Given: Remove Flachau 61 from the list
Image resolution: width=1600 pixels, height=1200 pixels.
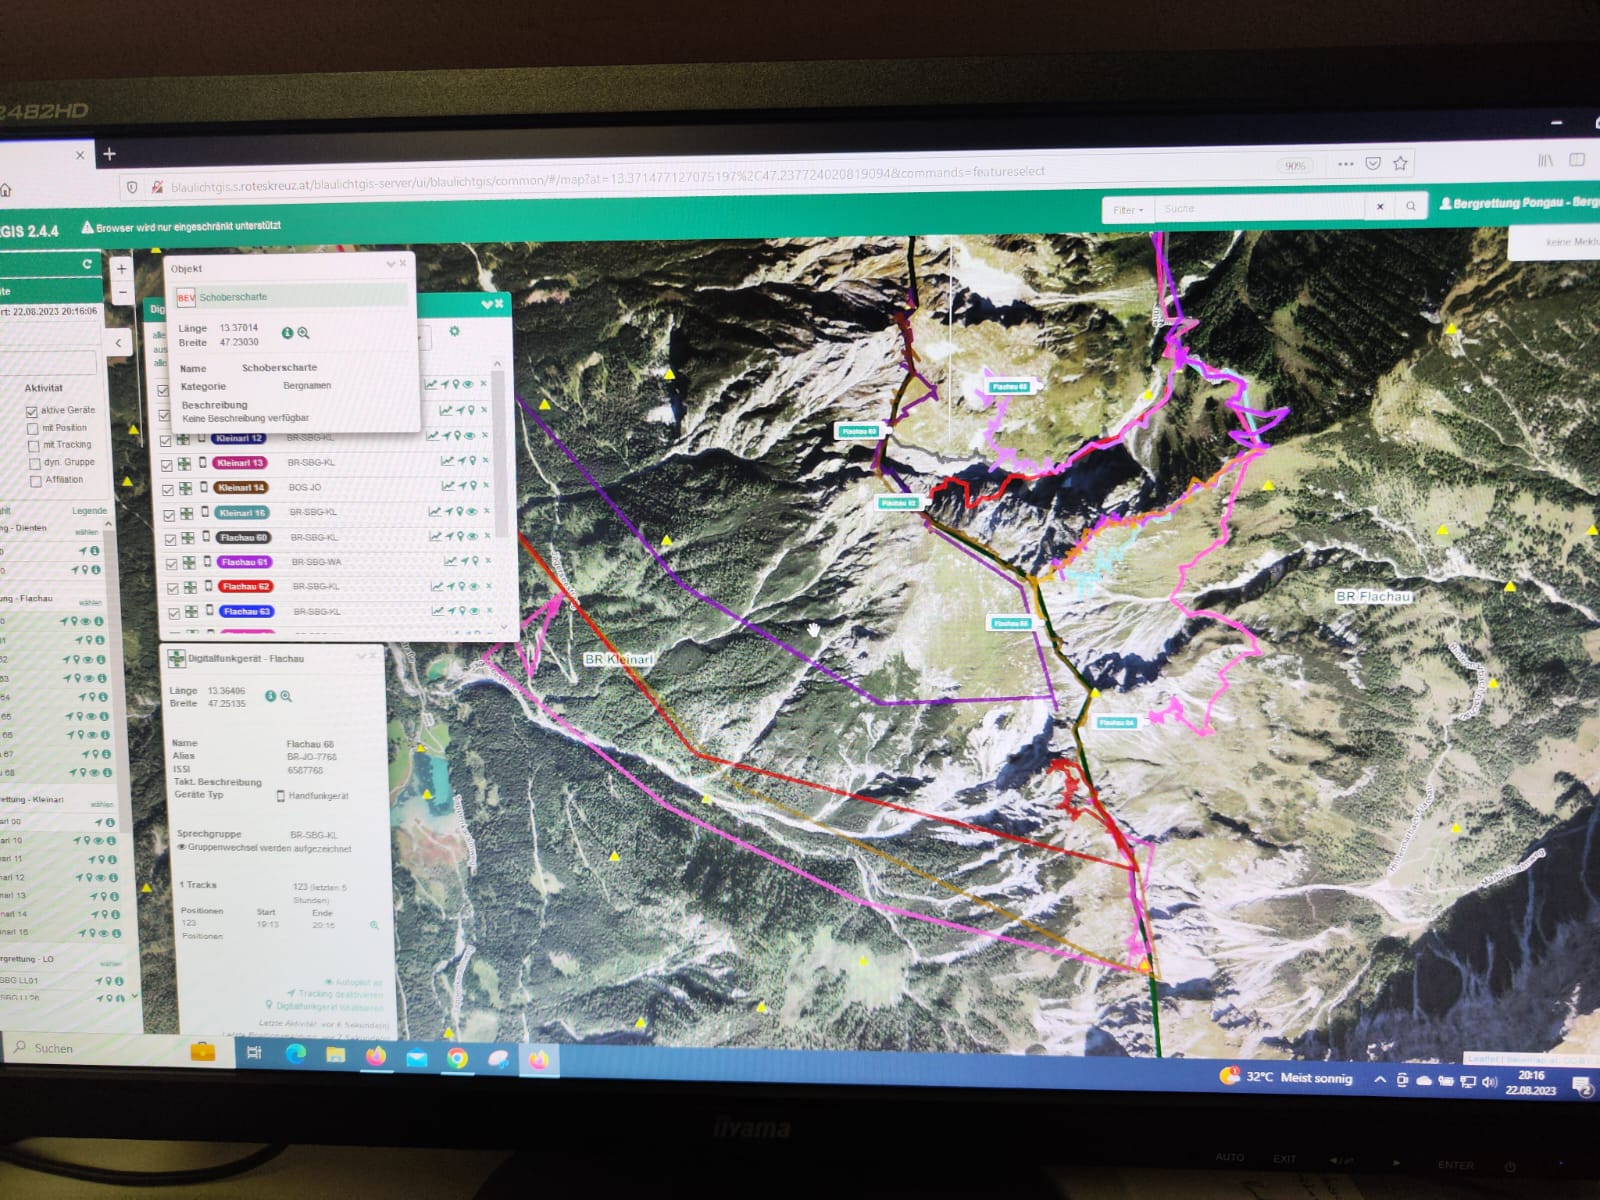Looking at the screenshot, I should [488, 561].
